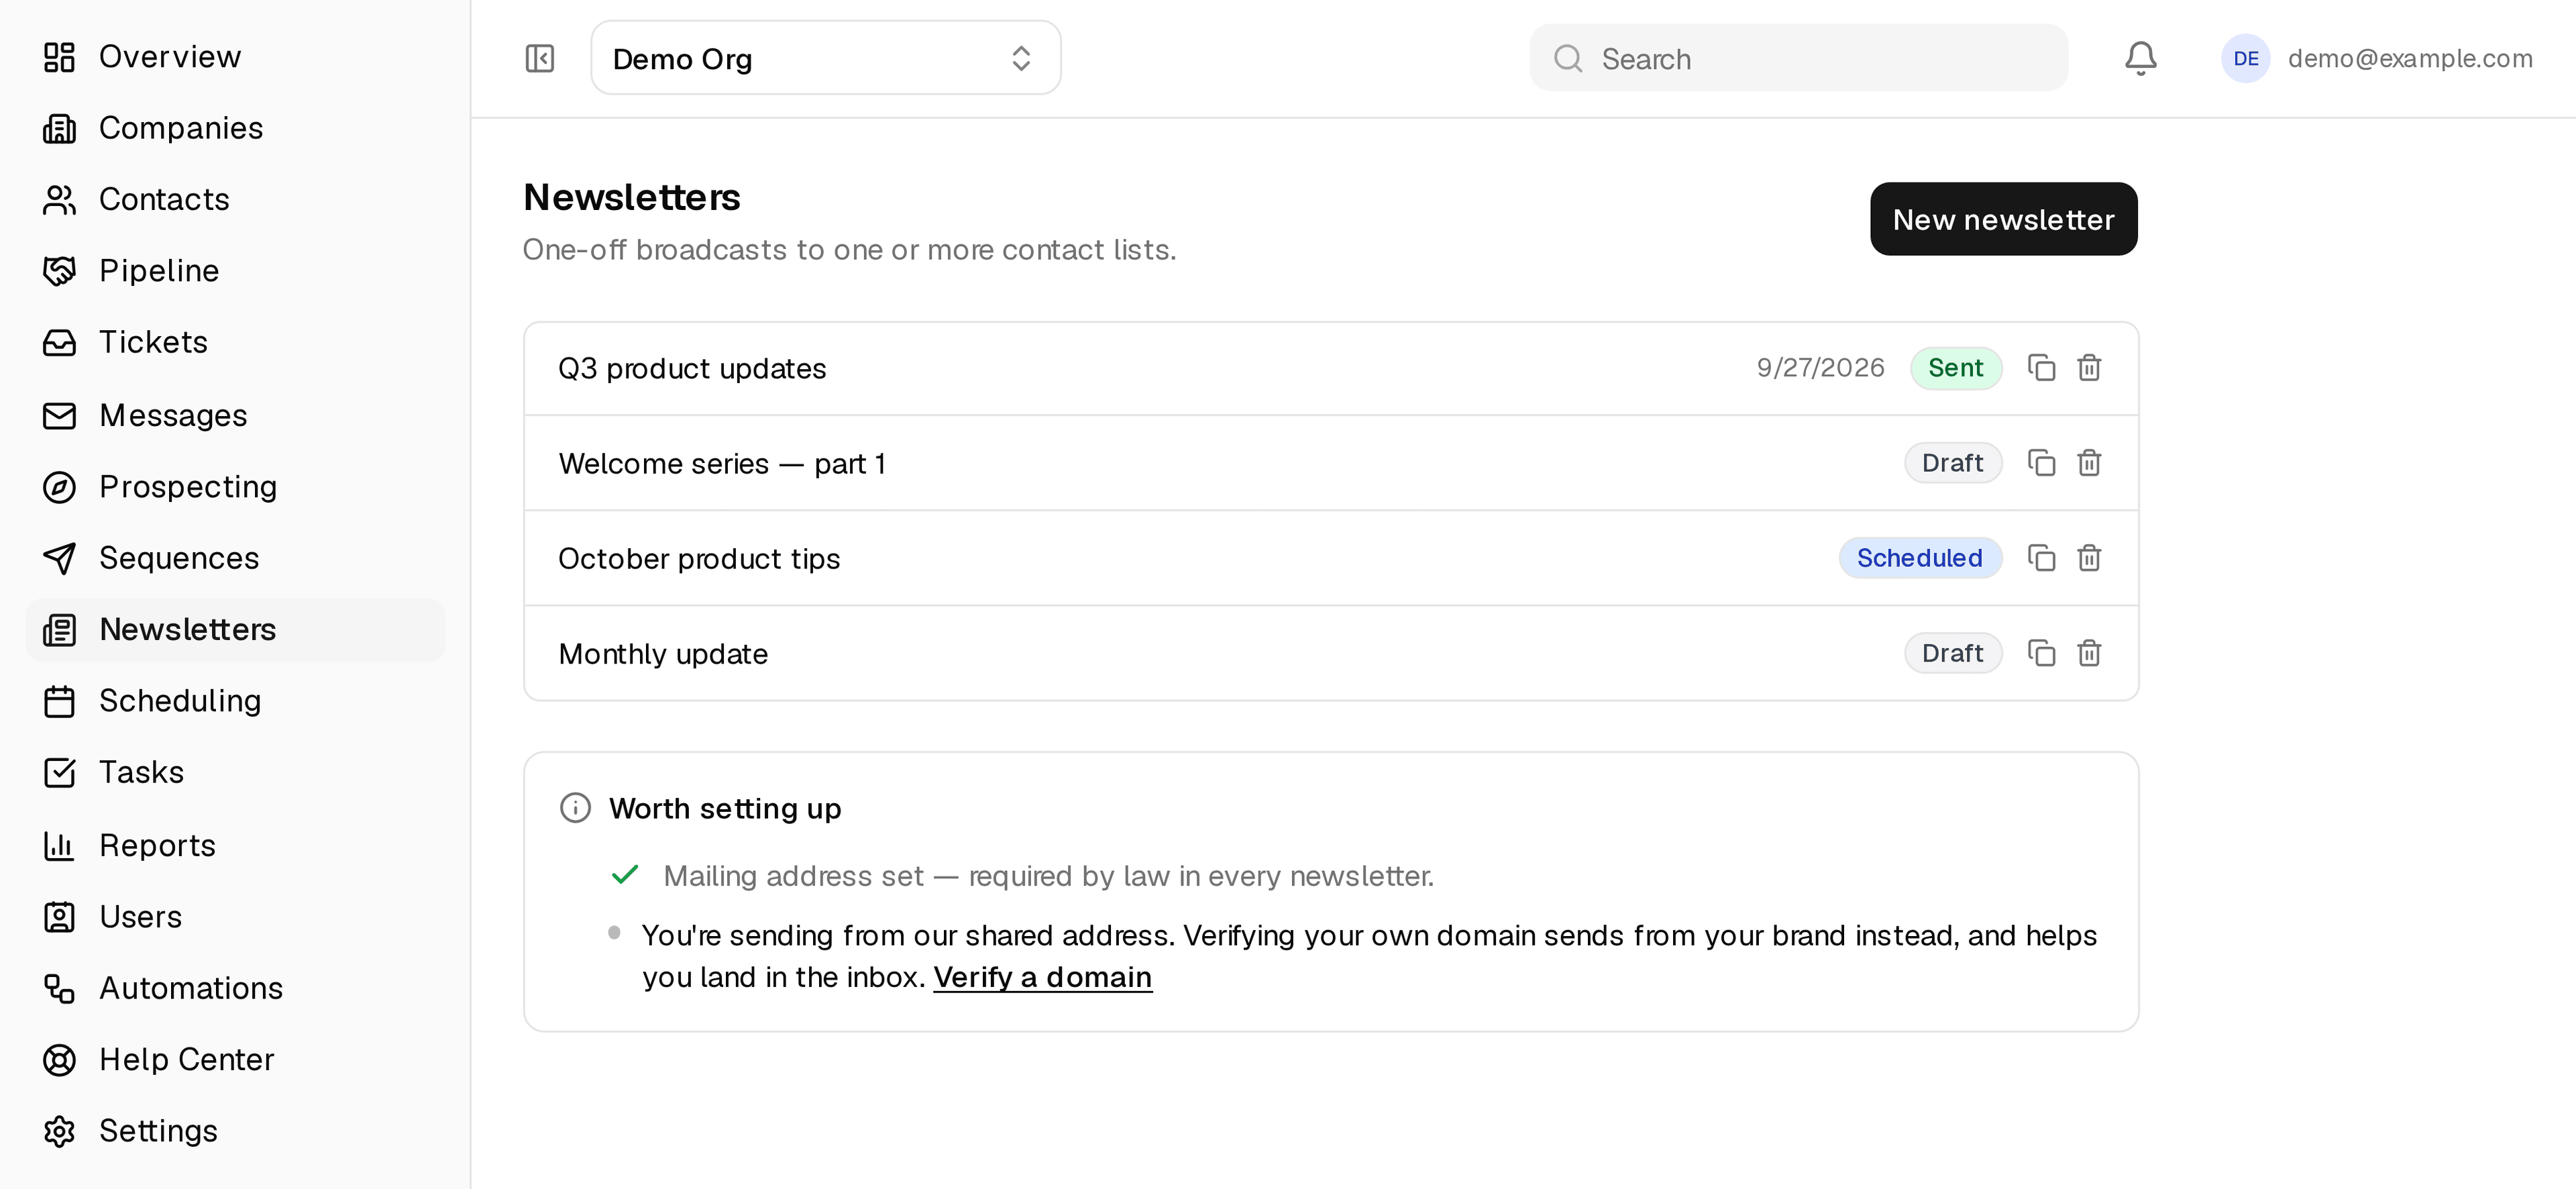Screen dimensions: 2576x1189
Task: Select Newsletters in the sidebar
Action: [x=235, y=630]
